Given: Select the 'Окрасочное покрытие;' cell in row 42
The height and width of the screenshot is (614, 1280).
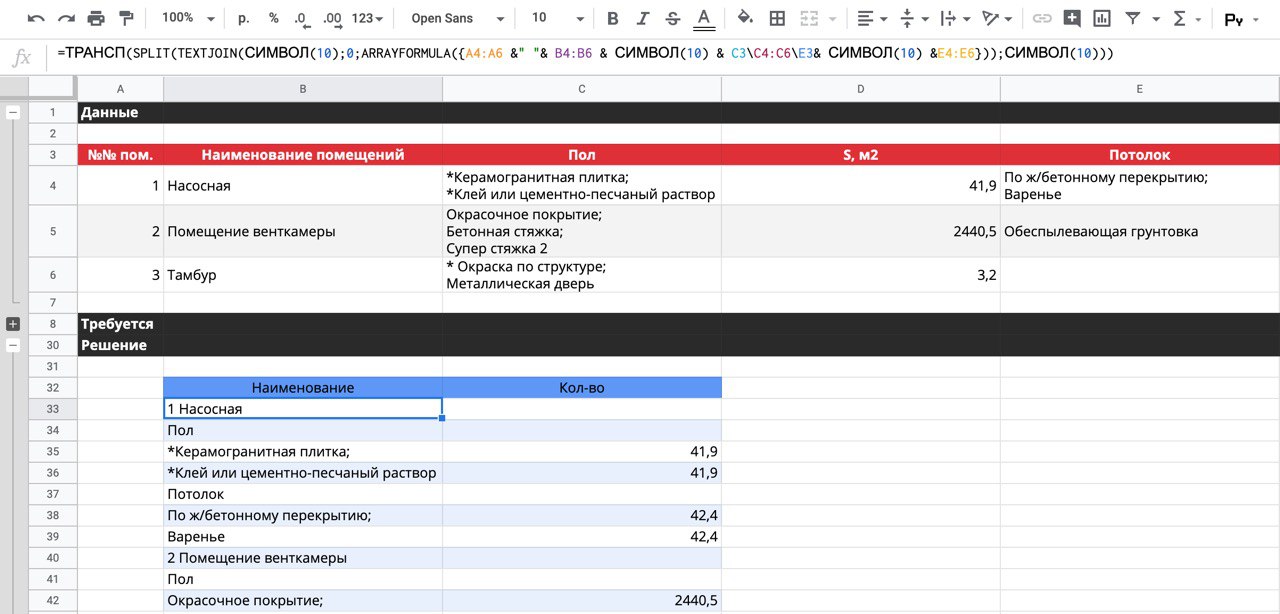Looking at the screenshot, I should coord(303,600).
